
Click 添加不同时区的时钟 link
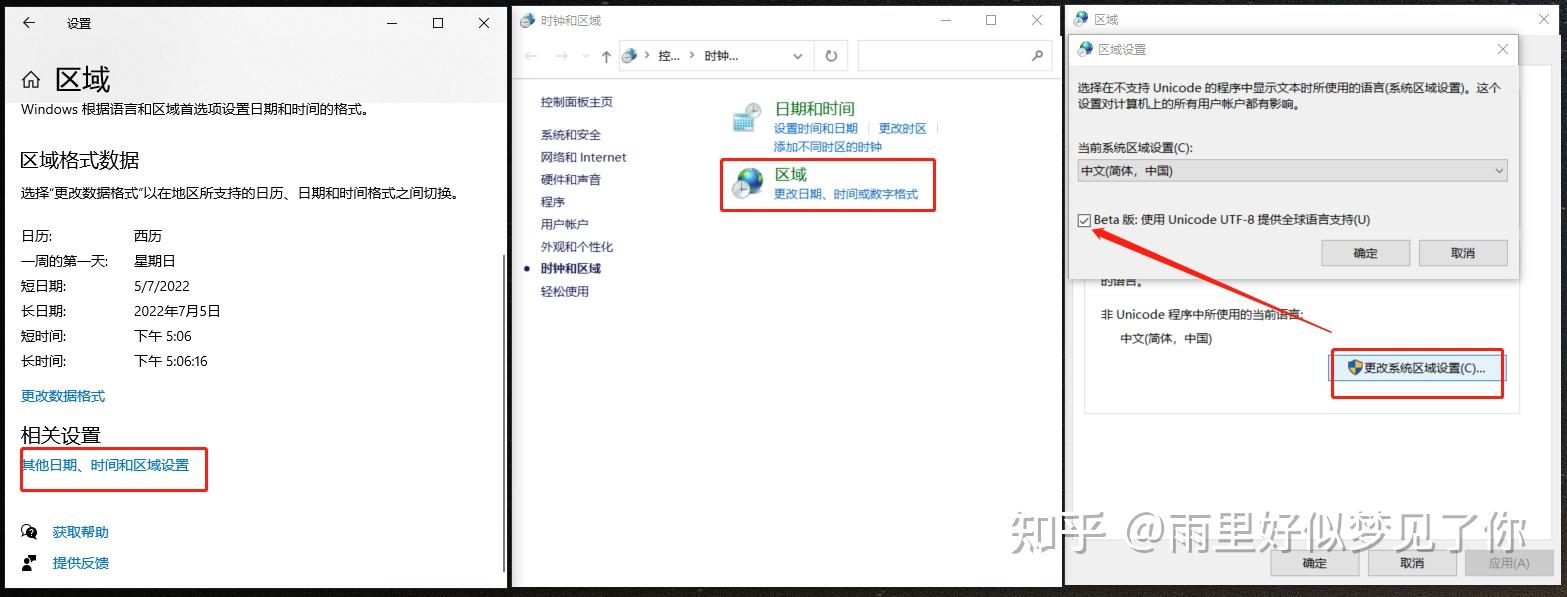click(x=828, y=147)
